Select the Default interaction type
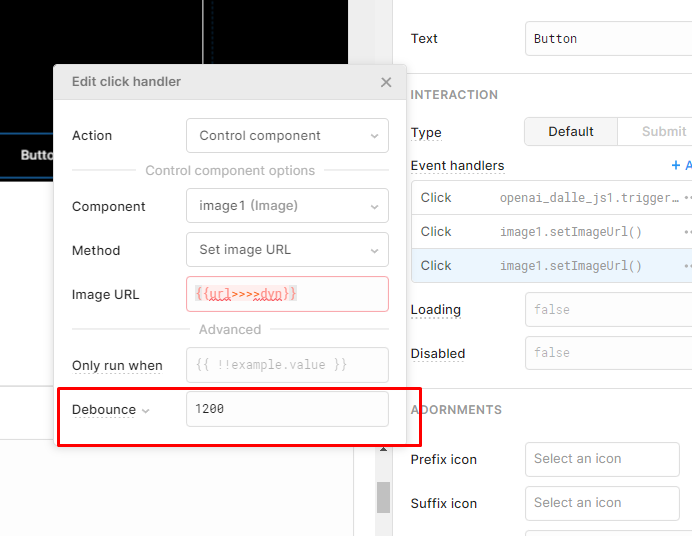692x536 pixels. coord(571,131)
